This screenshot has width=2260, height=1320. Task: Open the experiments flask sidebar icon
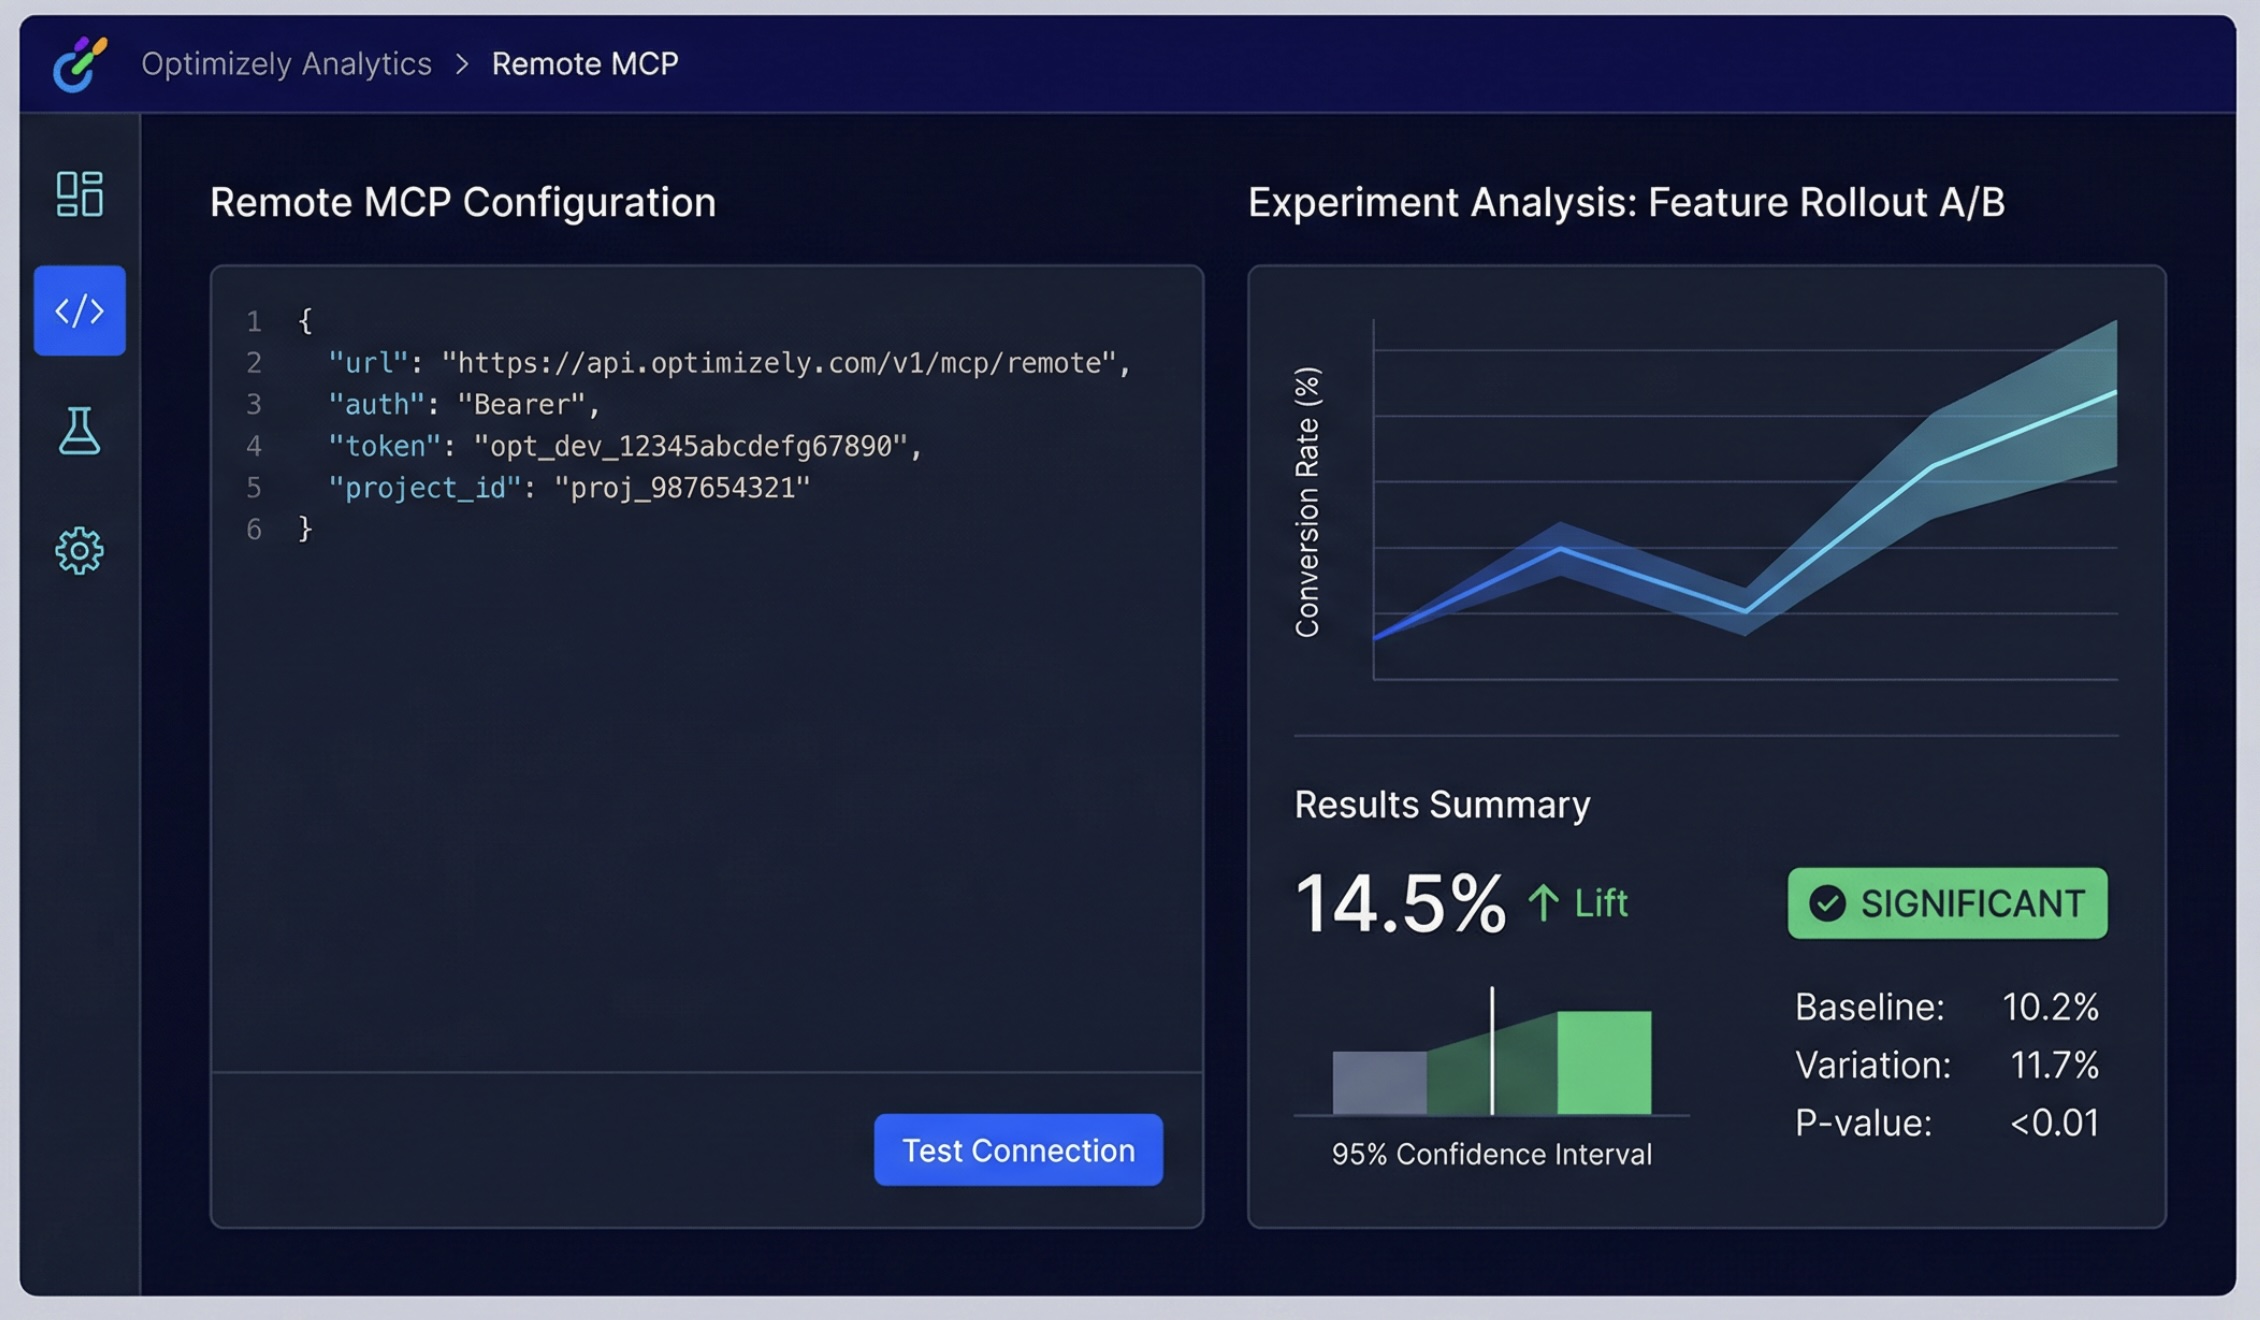tap(80, 431)
